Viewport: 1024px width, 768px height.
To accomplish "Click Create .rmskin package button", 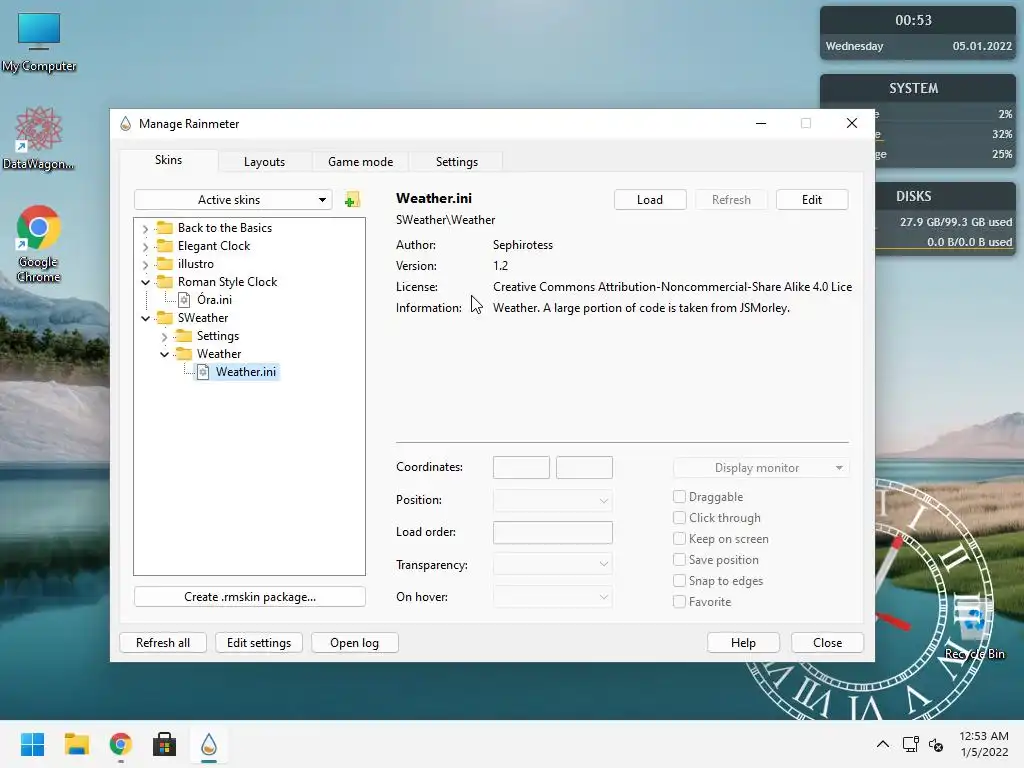I will coord(249,597).
